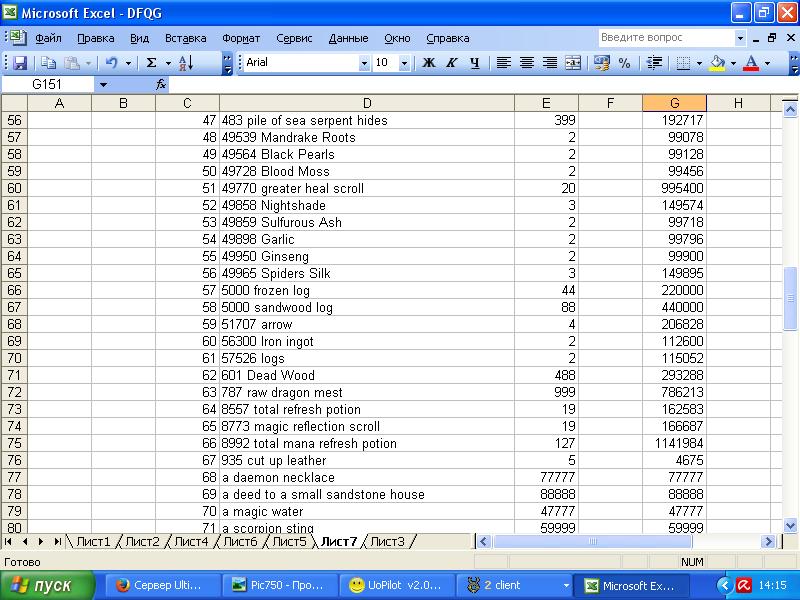800x600 pixels.
Task: Go to first sheet tab navigation arrow
Action: [8, 541]
